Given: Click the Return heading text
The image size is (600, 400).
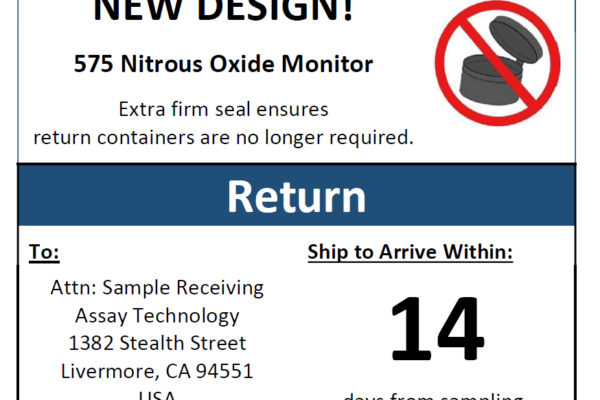Looking at the screenshot, I should click(297, 197).
